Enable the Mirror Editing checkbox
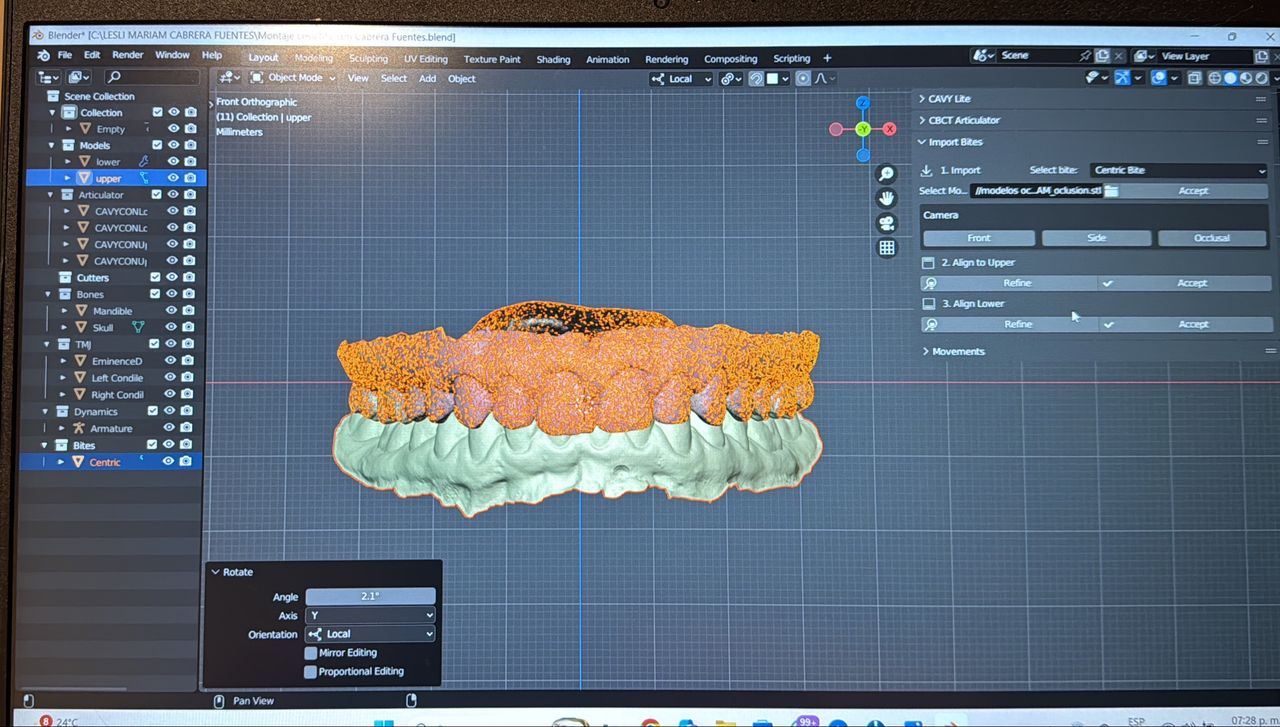 click(311, 653)
